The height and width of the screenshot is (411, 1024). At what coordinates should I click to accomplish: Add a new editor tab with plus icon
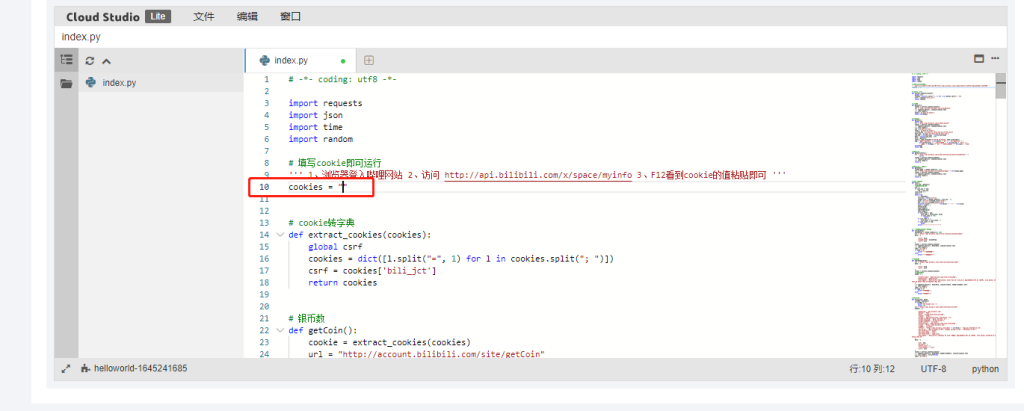[x=369, y=60]
